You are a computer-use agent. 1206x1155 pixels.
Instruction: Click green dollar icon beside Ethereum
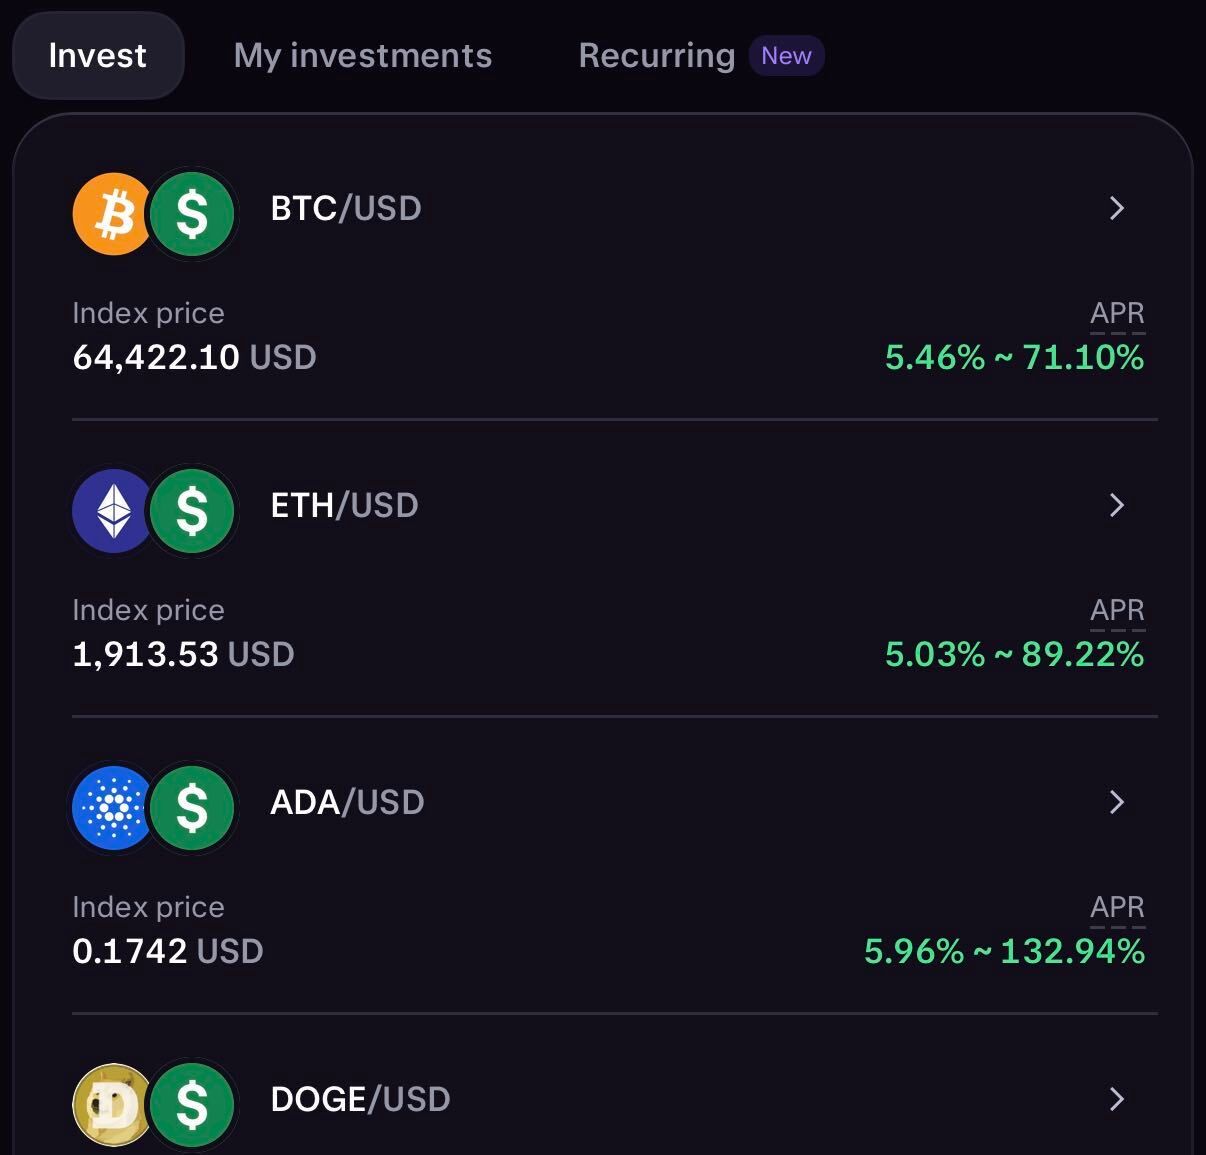pos(192,511)
